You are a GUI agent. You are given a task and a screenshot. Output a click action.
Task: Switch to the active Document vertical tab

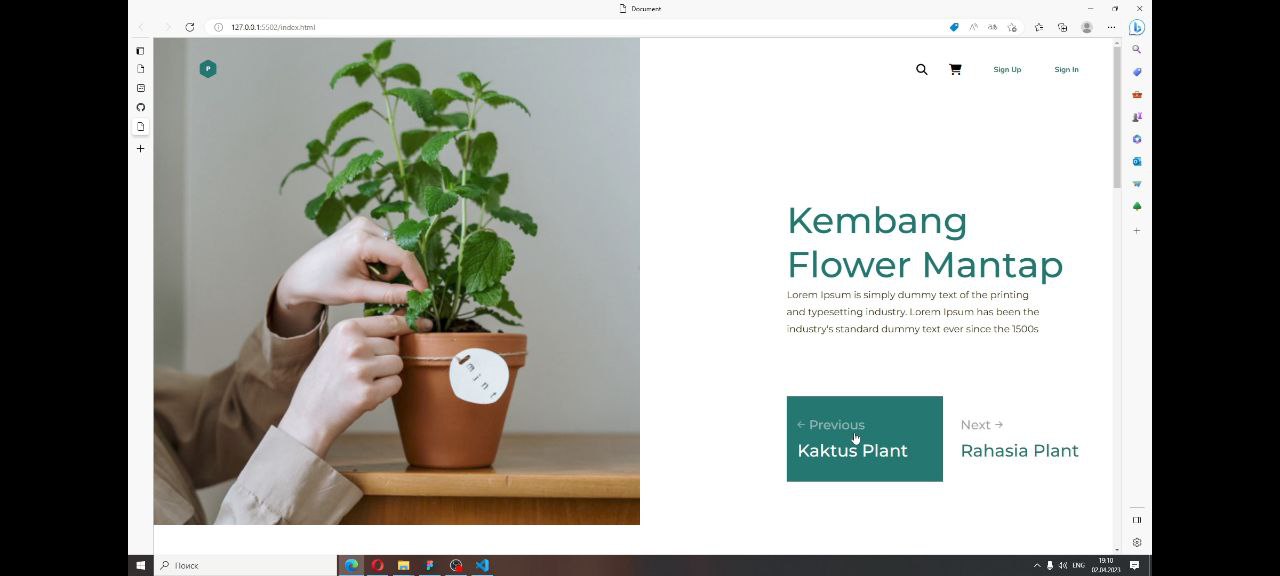click(141, 126)
